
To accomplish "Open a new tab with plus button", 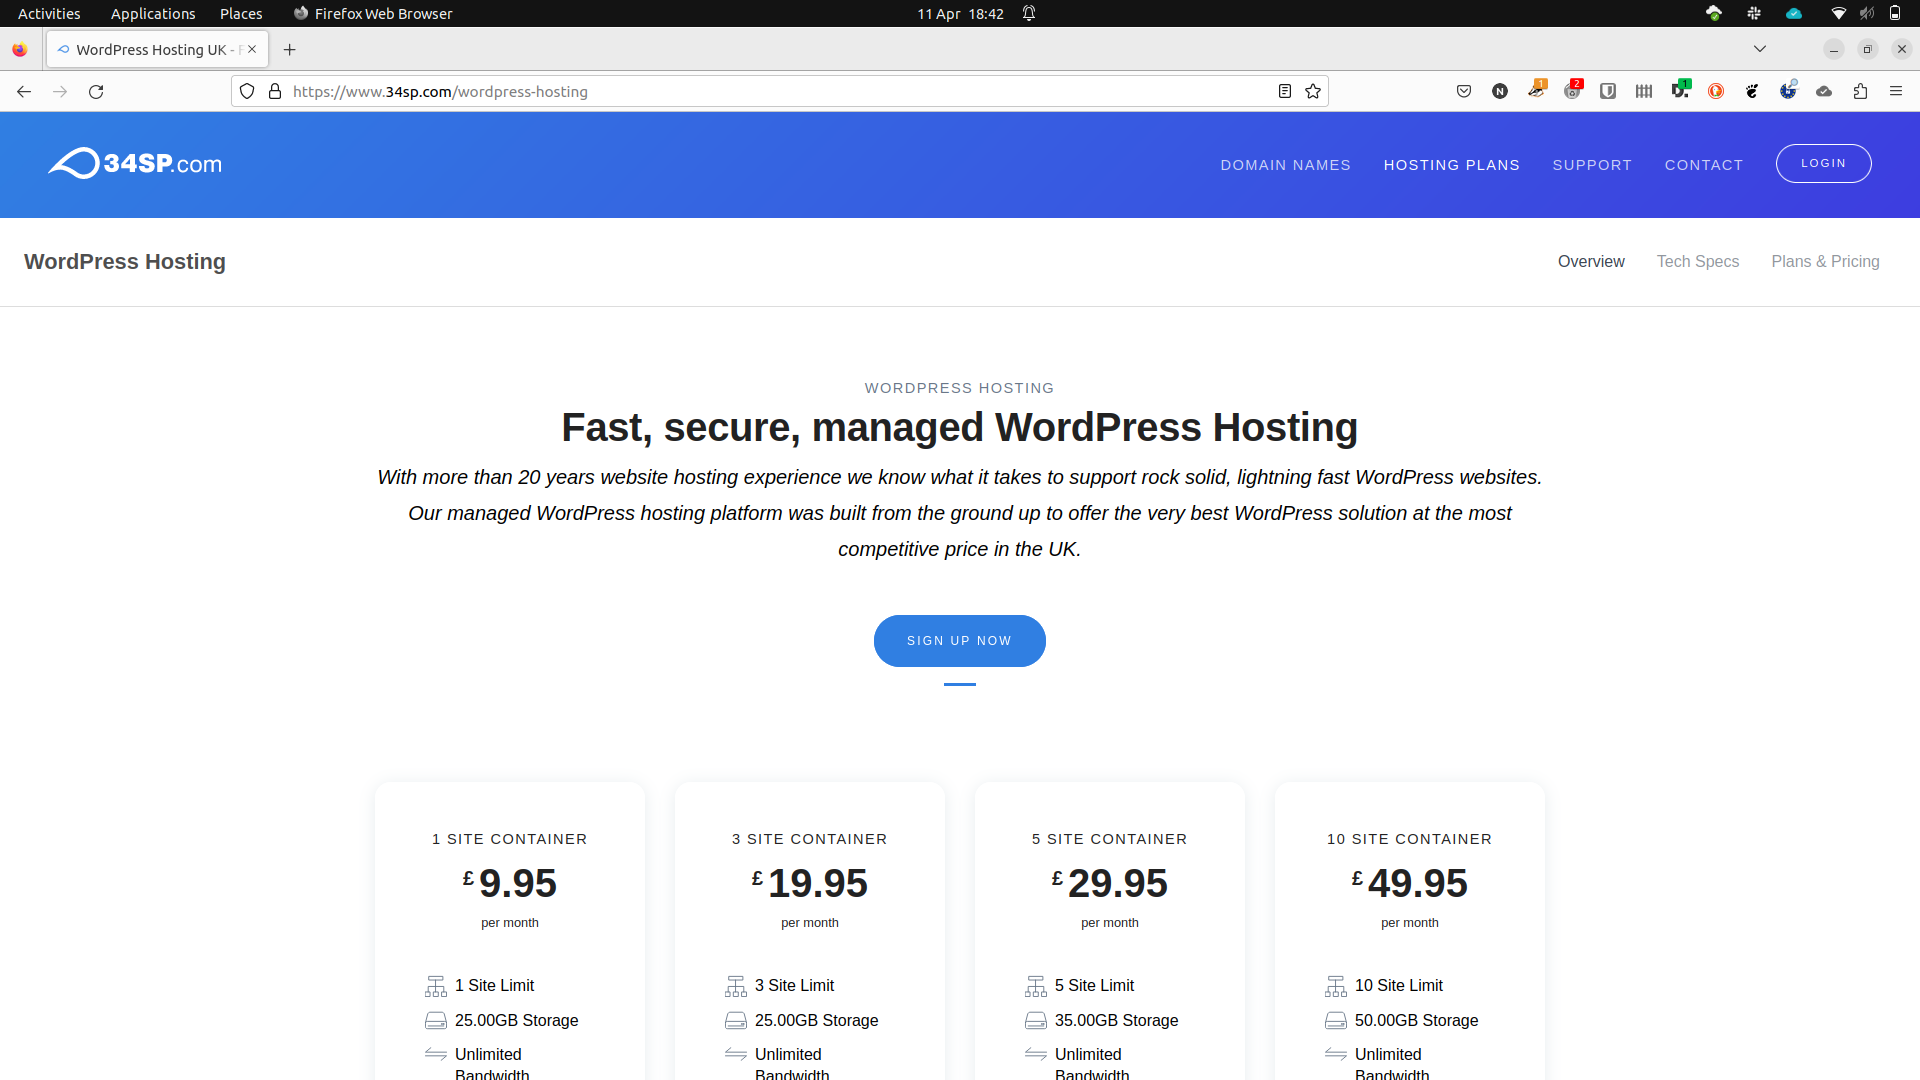I will 290,49.
